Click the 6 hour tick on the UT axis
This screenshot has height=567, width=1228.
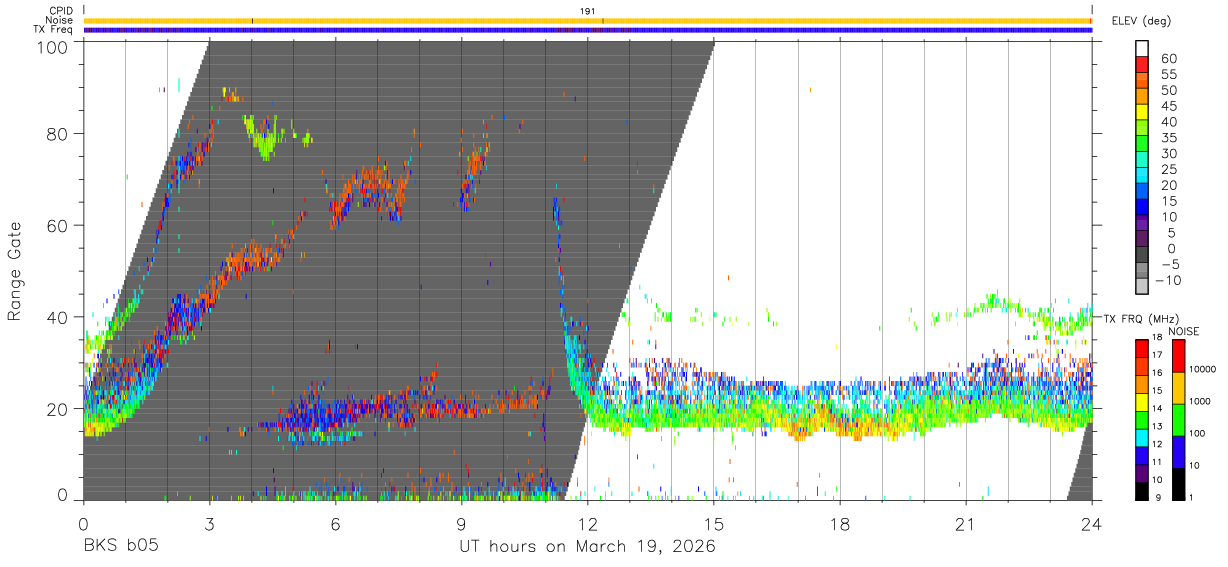pyautogui.click(x=336, y=524)
